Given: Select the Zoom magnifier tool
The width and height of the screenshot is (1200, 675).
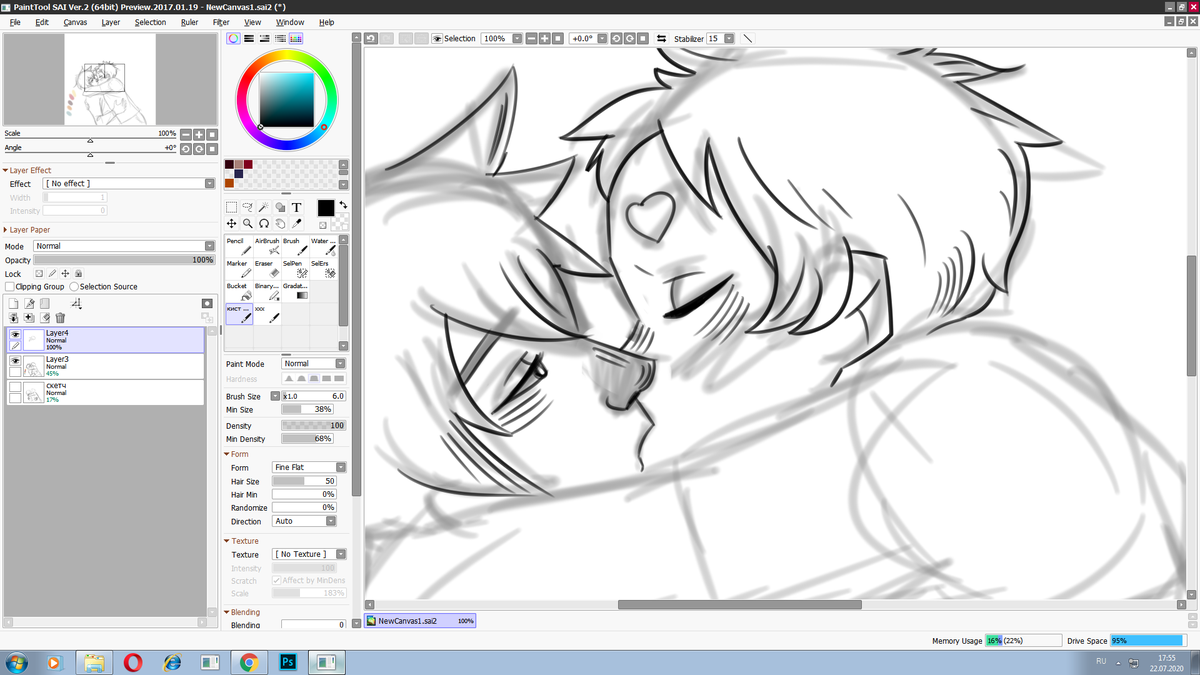Looking at the screenshot, I should (247, 224).
